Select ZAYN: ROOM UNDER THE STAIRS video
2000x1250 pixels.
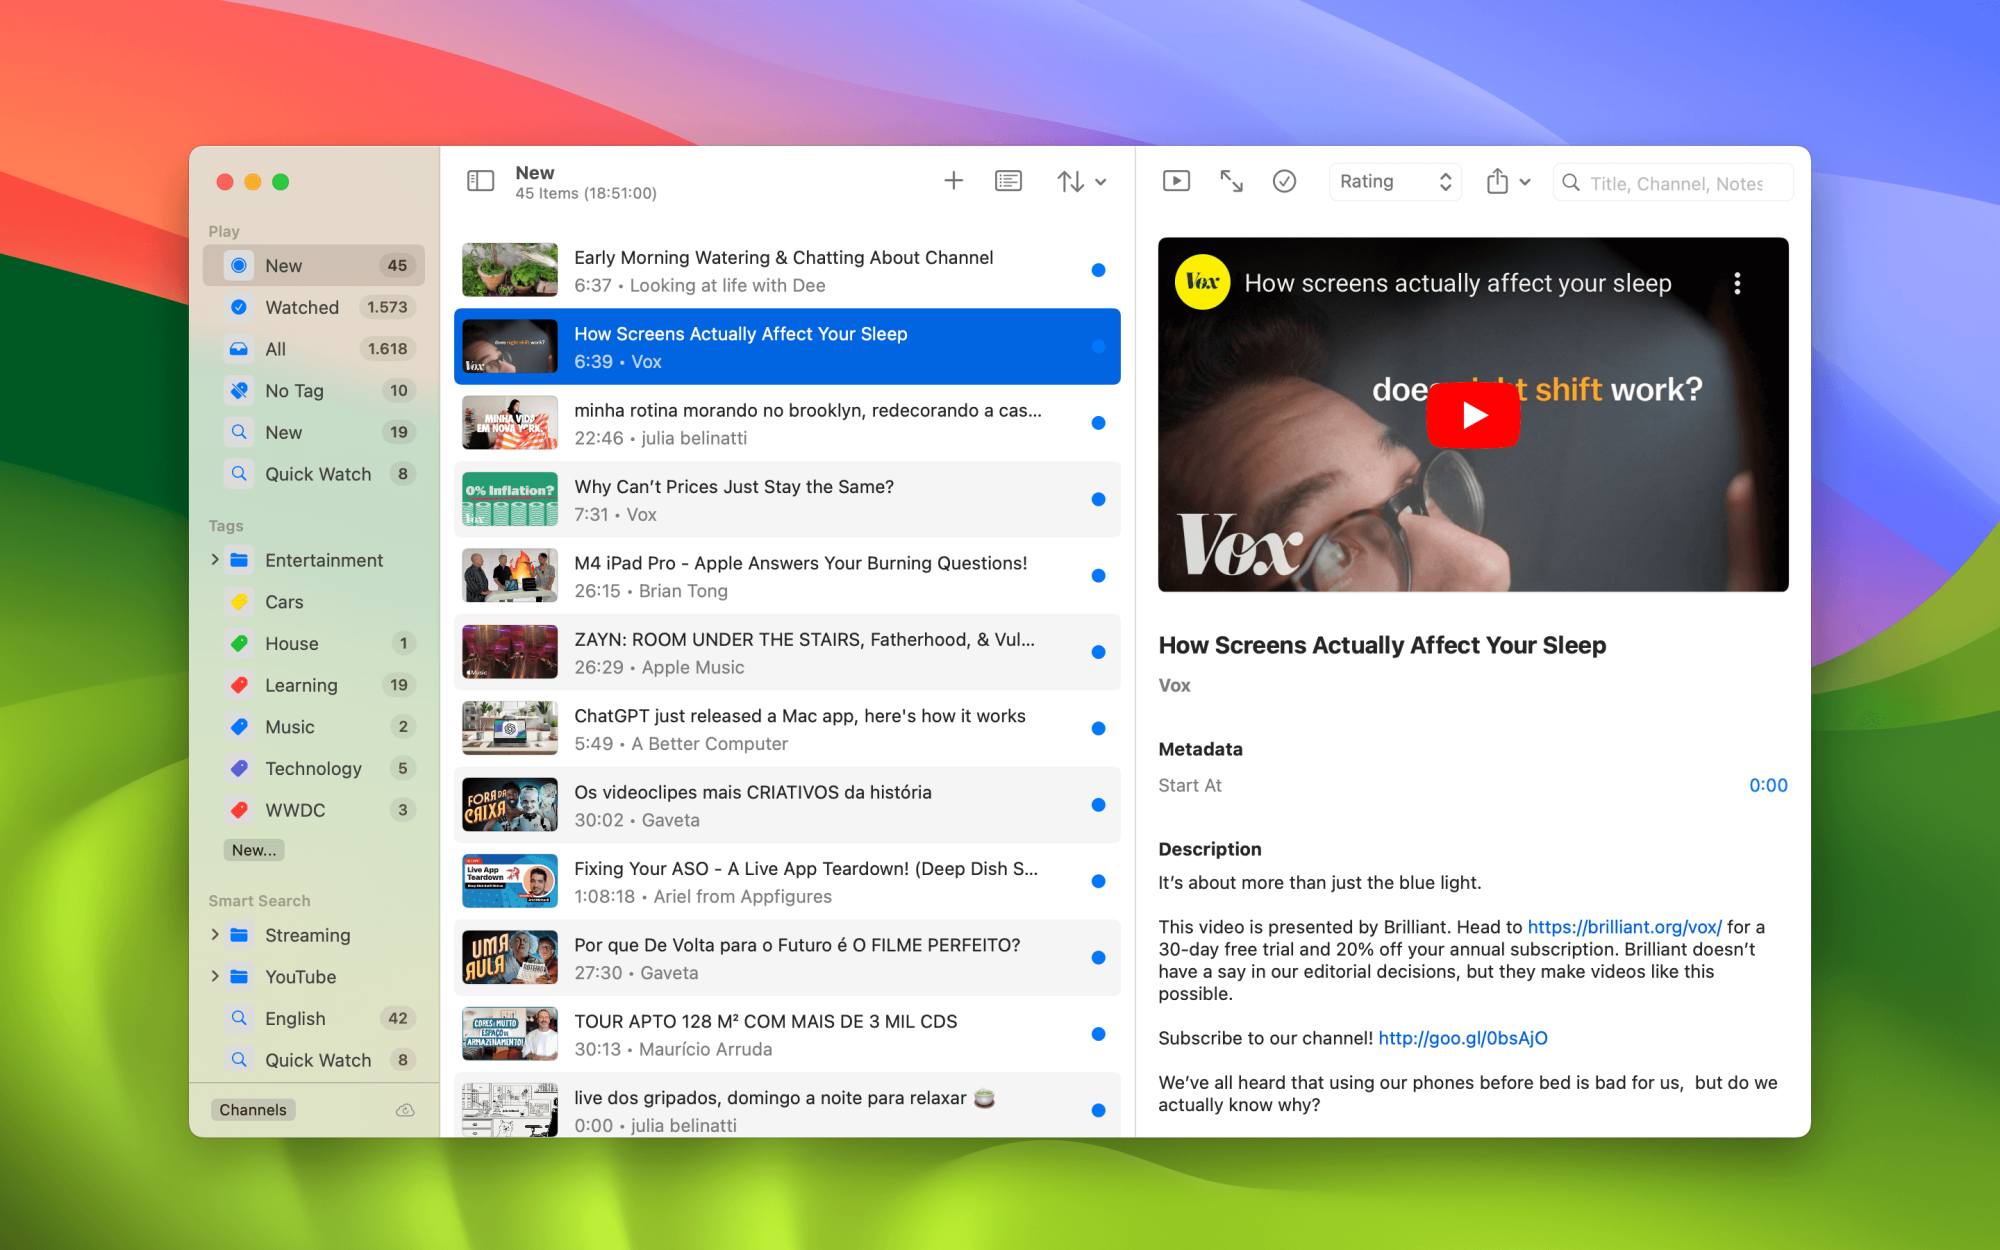(x=787, y=652)
